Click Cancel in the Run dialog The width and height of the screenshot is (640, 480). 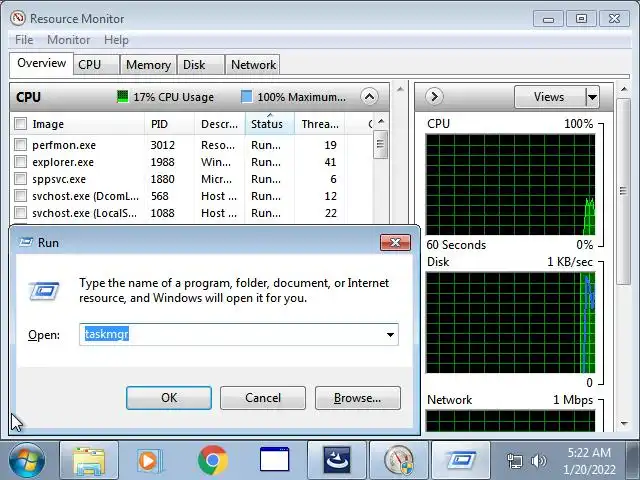[x=263, y=398]
